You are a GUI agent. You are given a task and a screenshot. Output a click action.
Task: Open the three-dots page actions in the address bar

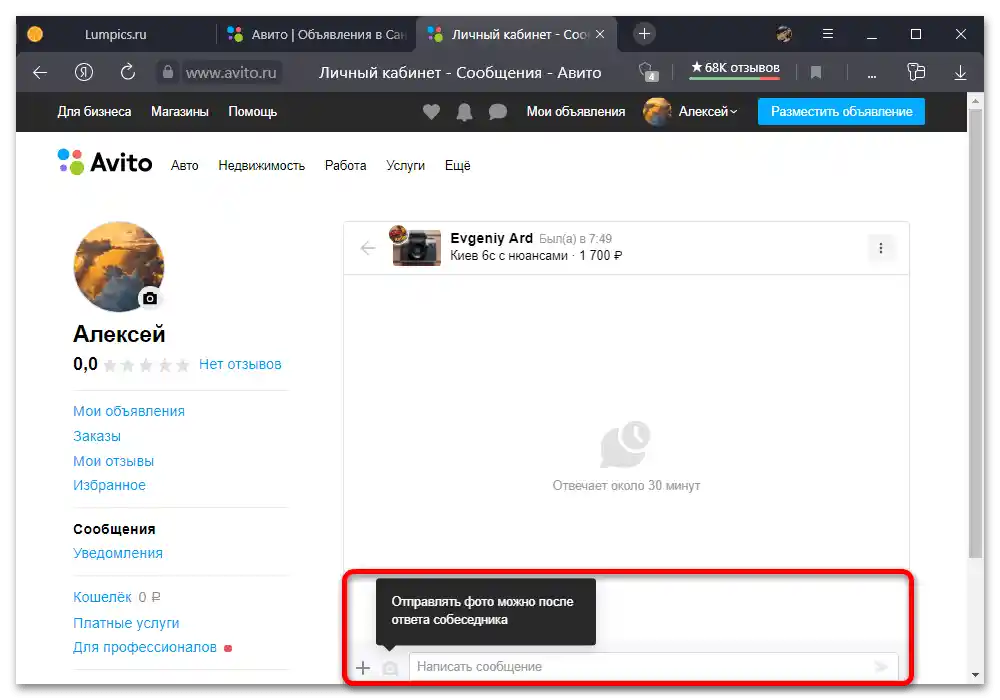coord(872,75)
